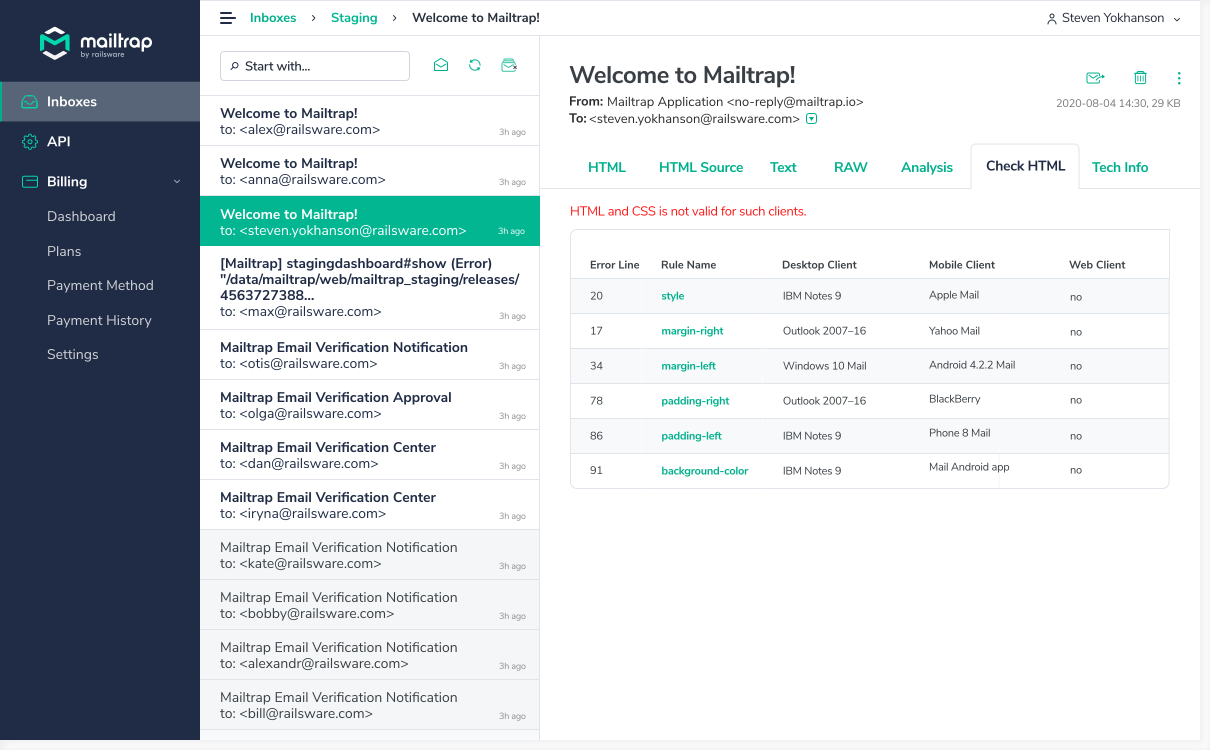Screen dimensions: 1210x750
Task: Click the Rule Name column header
Action: (x=688, y=265)
